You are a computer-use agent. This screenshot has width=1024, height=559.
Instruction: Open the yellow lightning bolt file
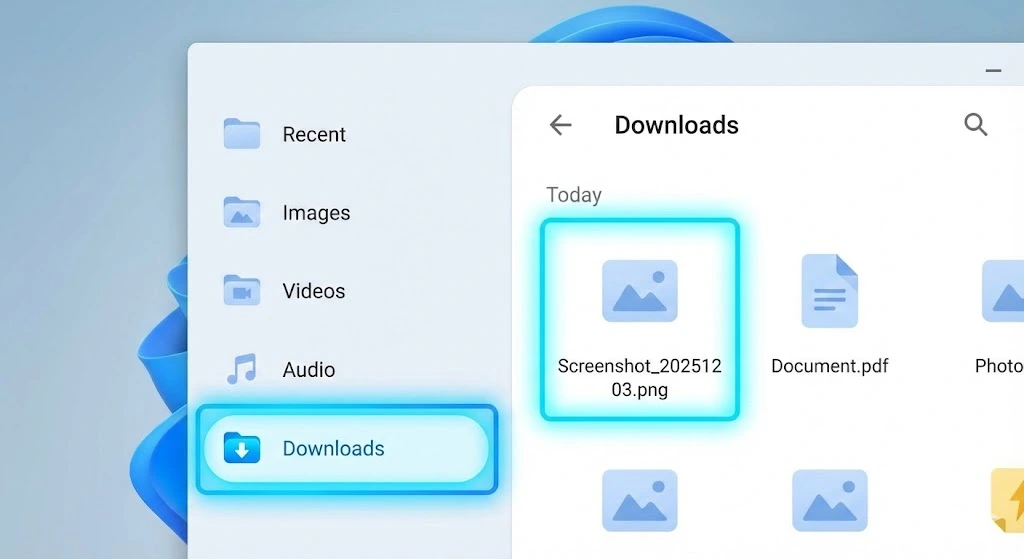(1007, 500)
